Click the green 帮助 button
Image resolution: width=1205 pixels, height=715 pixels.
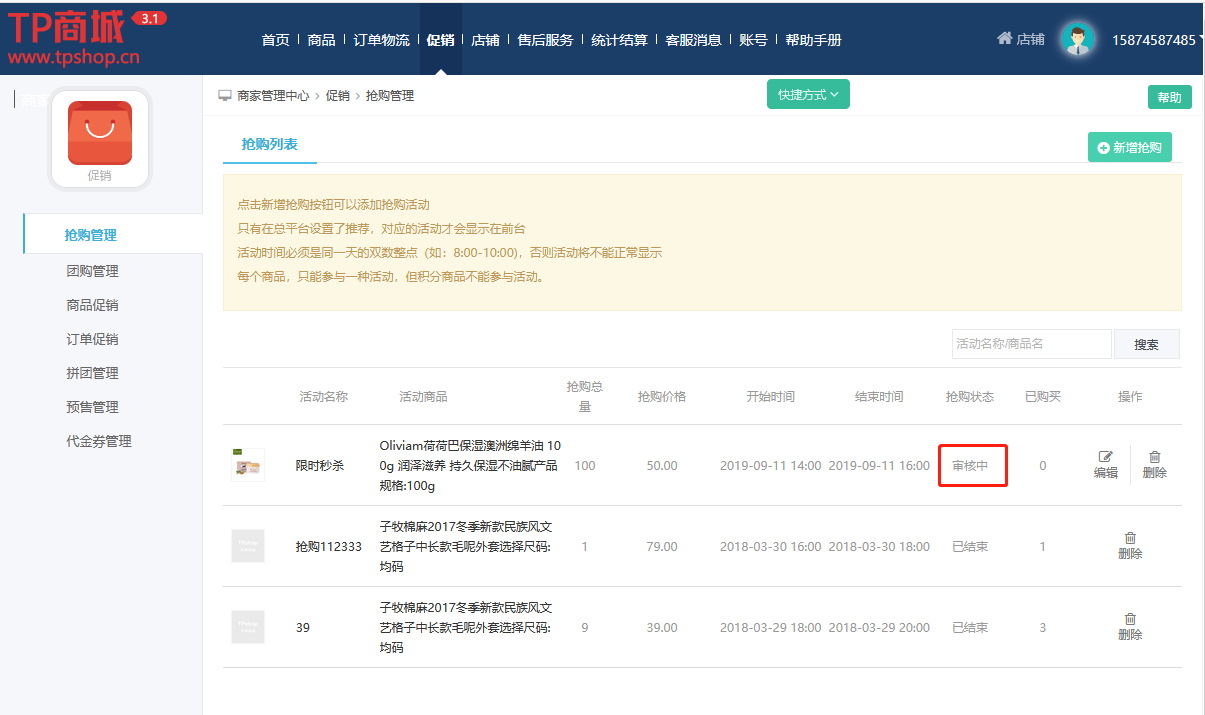click(x=1169, y=97)
